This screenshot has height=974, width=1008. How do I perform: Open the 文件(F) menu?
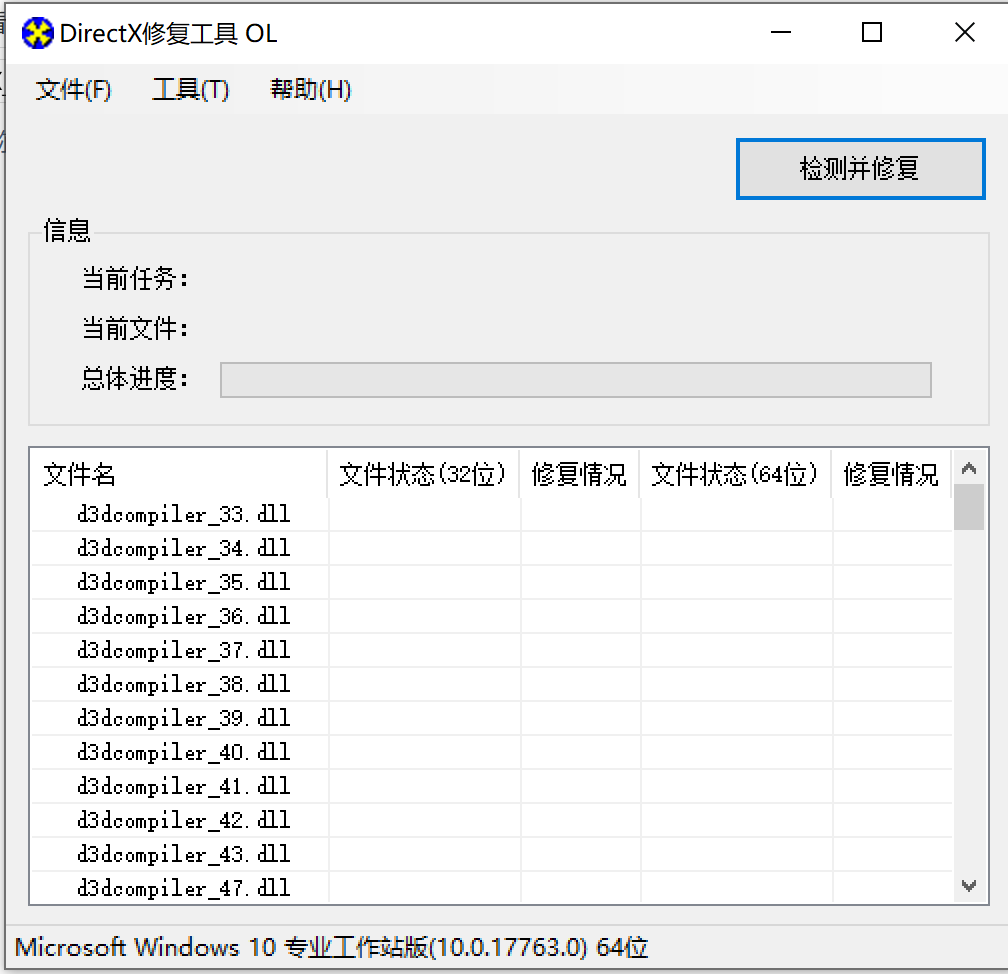pyautogui.click(x=73, y=90)
